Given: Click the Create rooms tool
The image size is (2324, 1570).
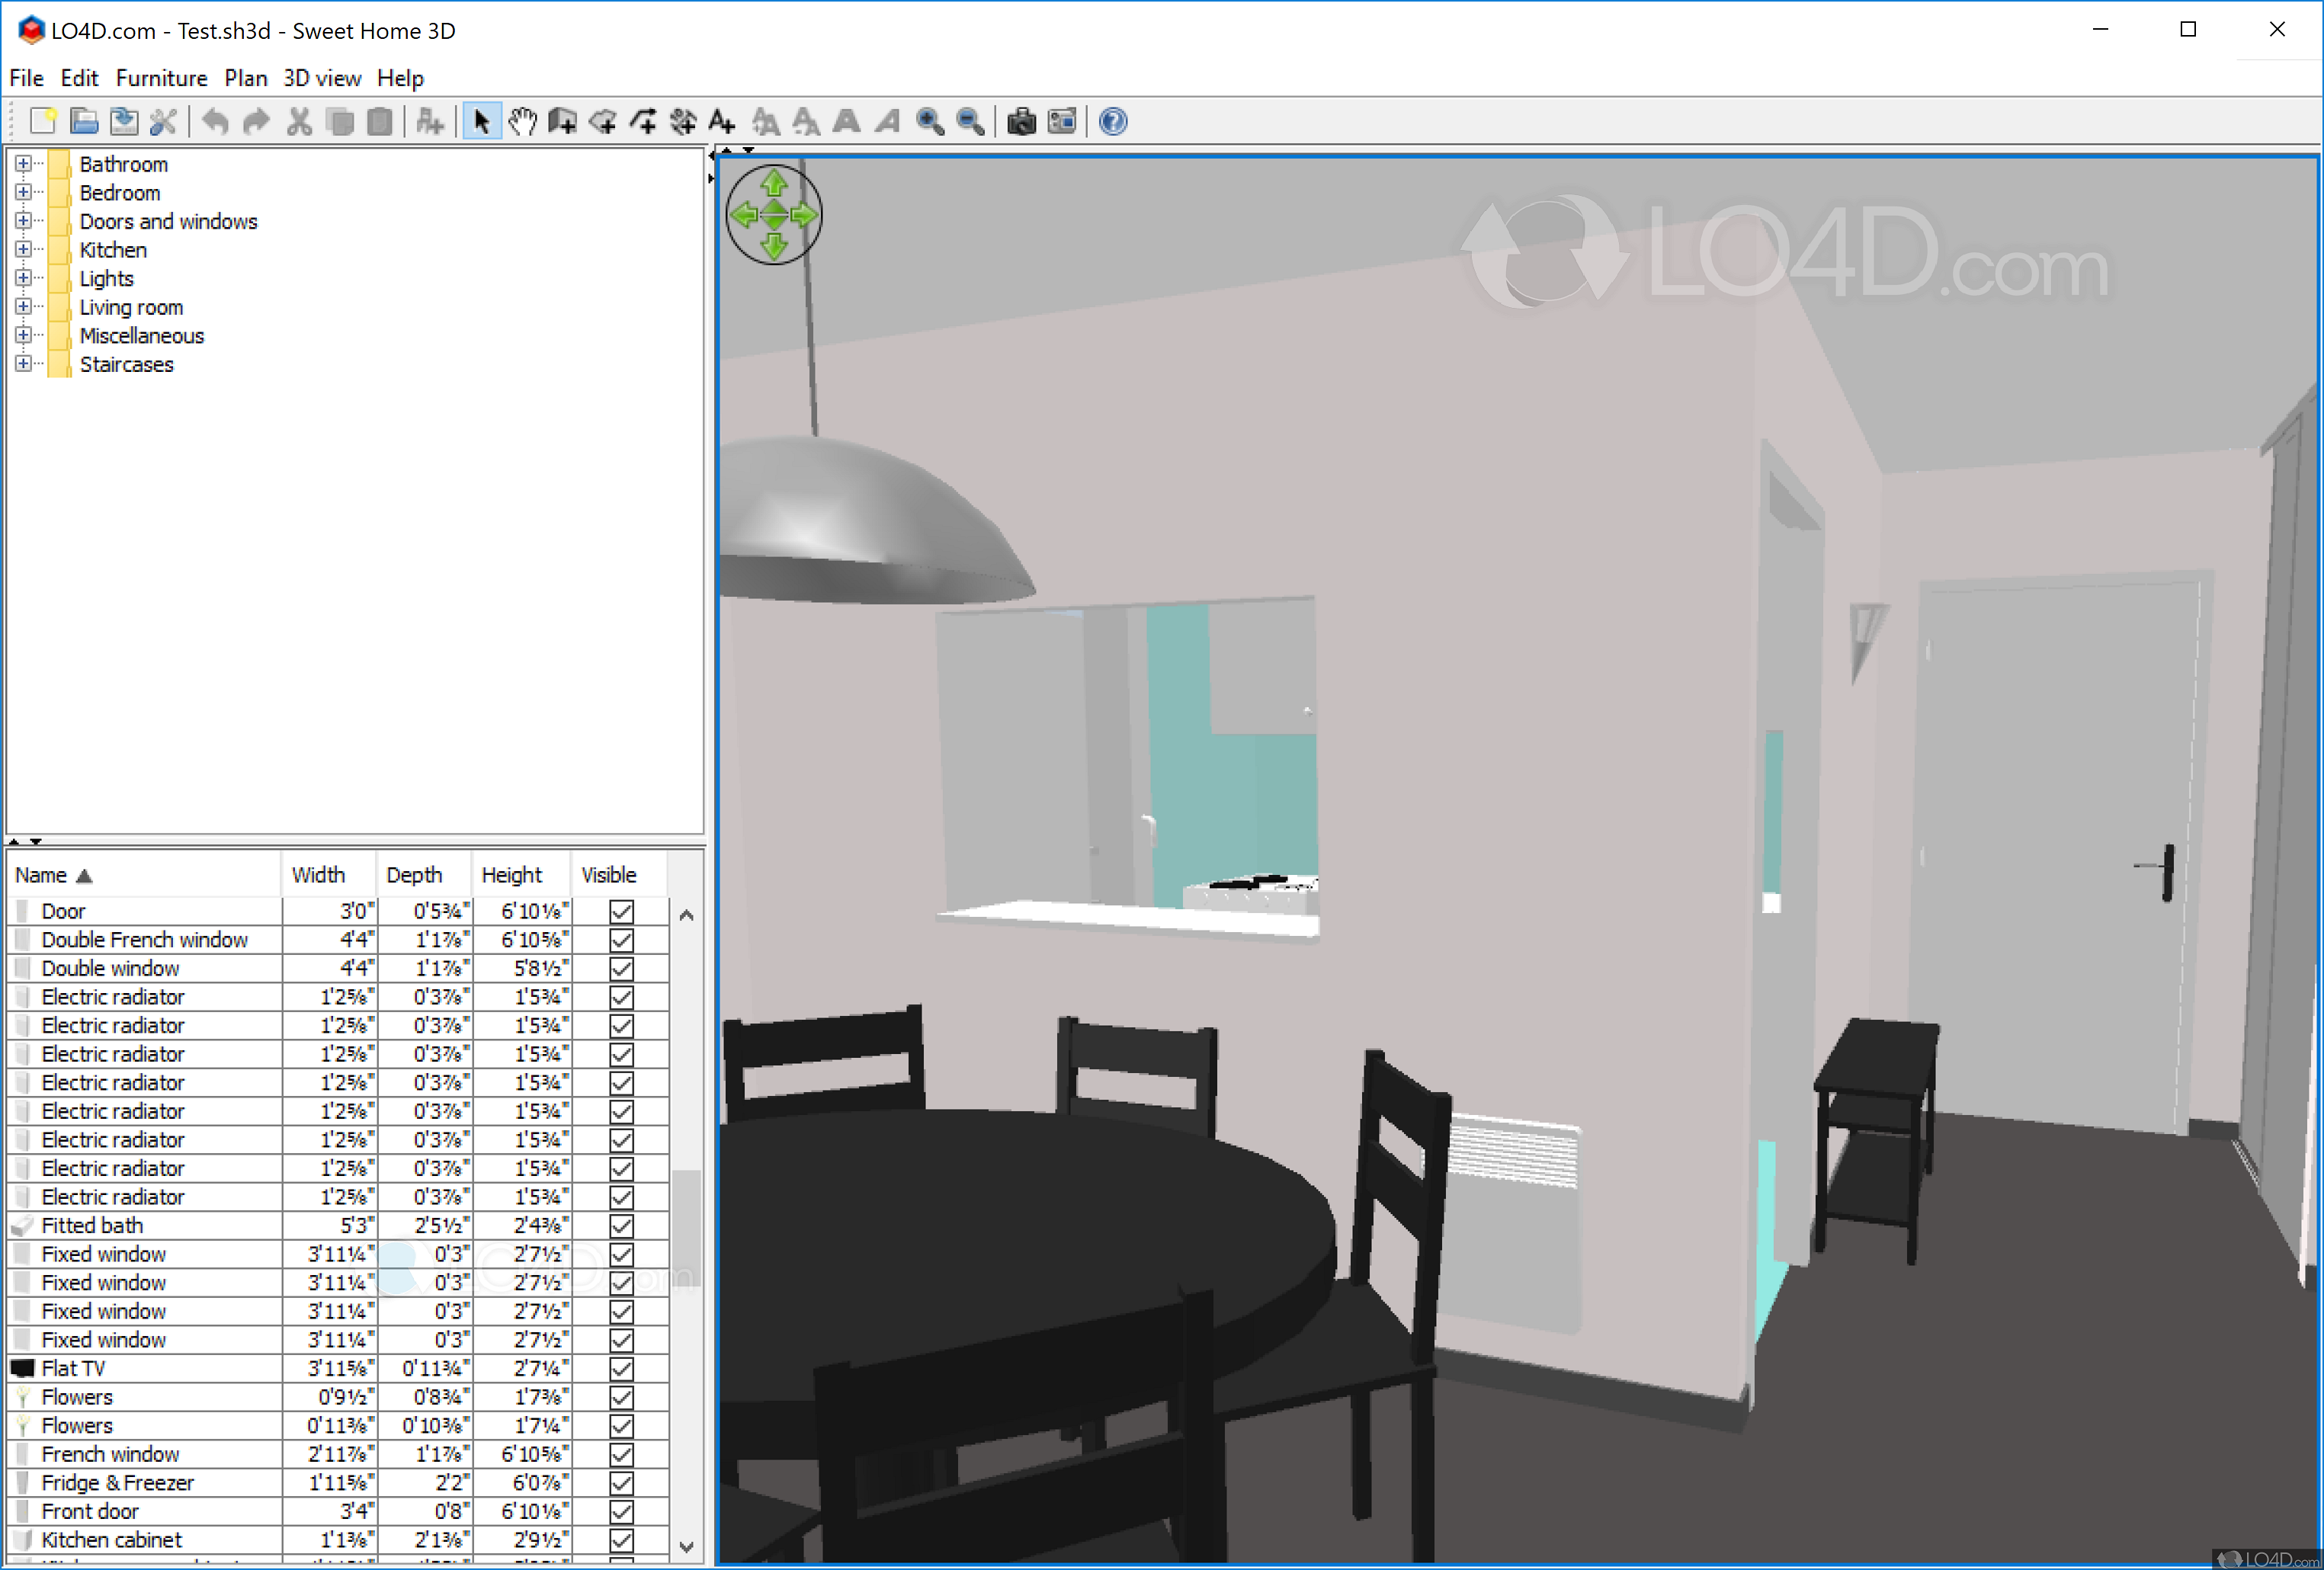Looking at the screenshot, I should tap(603, 122).
